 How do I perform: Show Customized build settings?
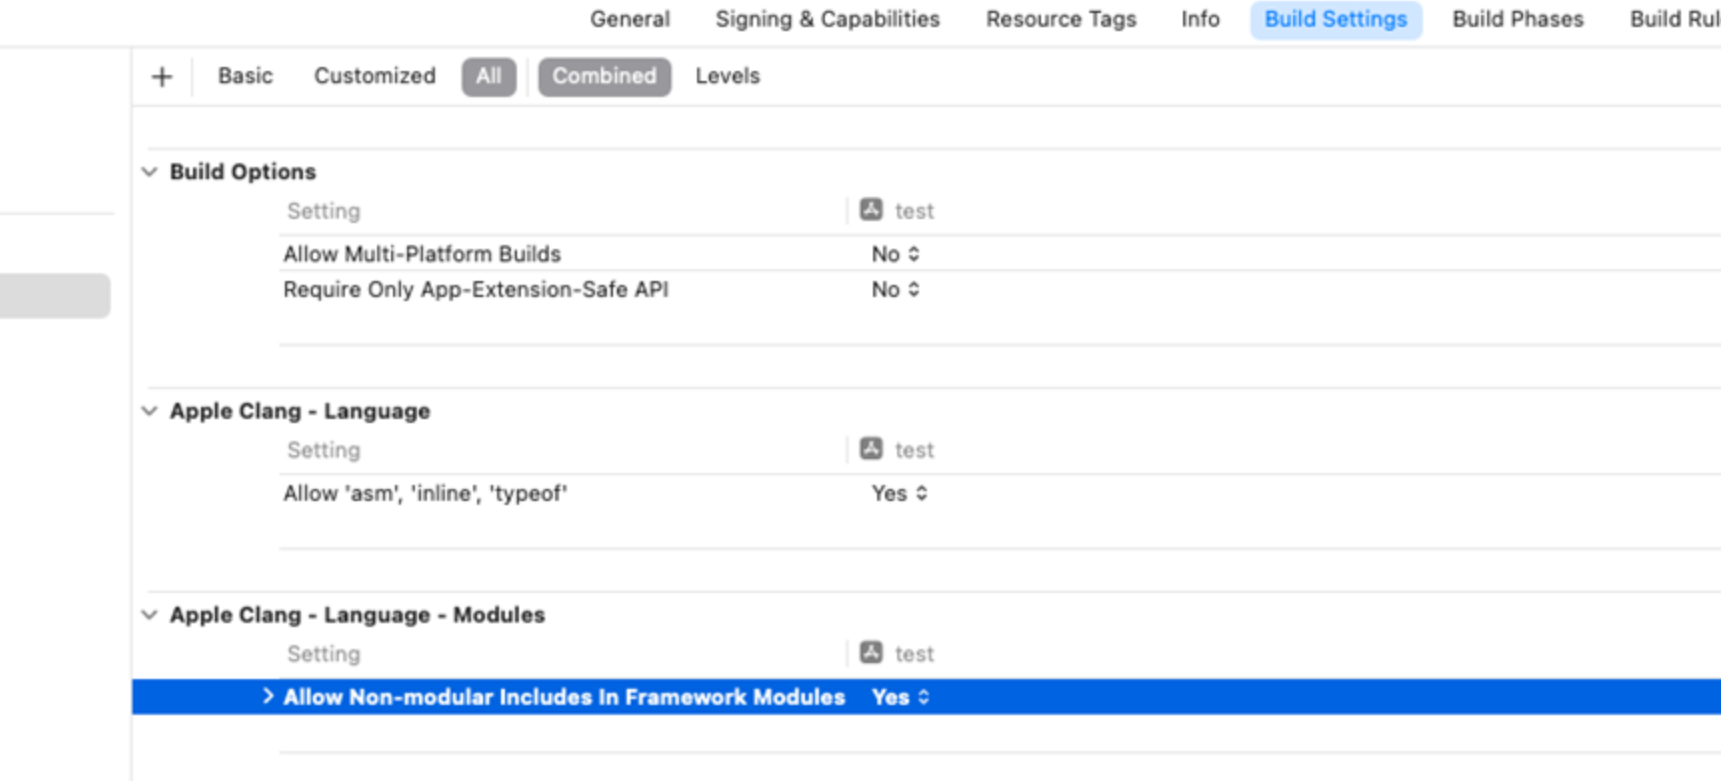click(374, 77)
